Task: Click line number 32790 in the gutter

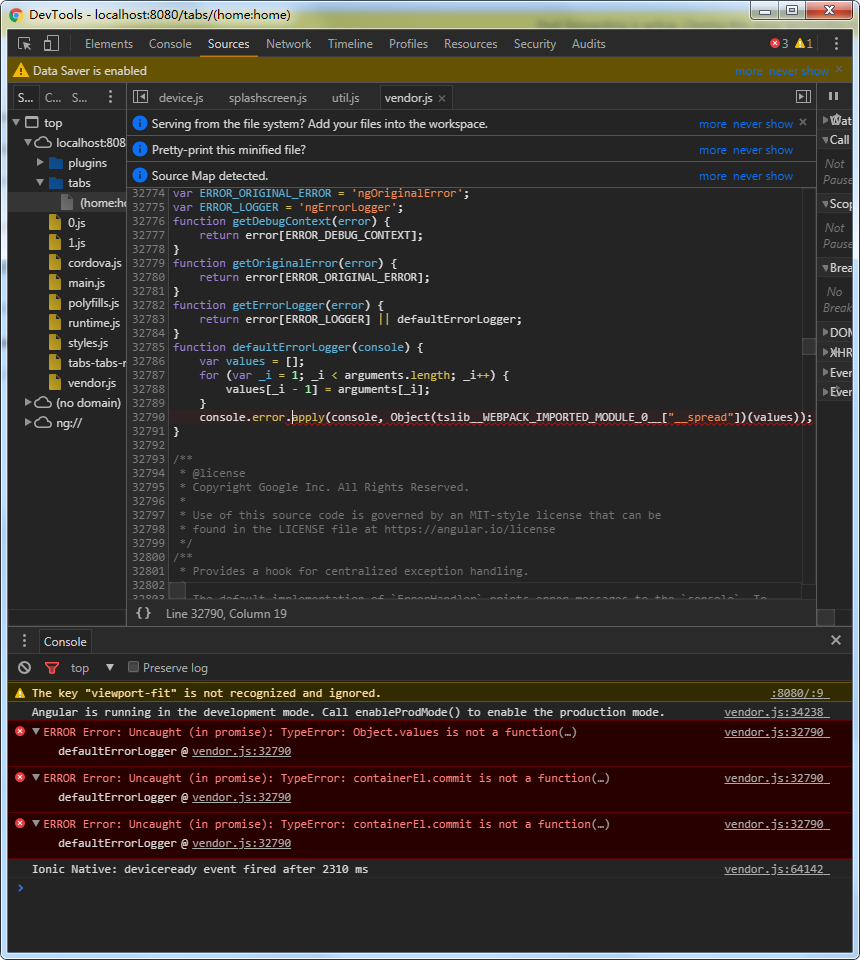Action: 149,417
